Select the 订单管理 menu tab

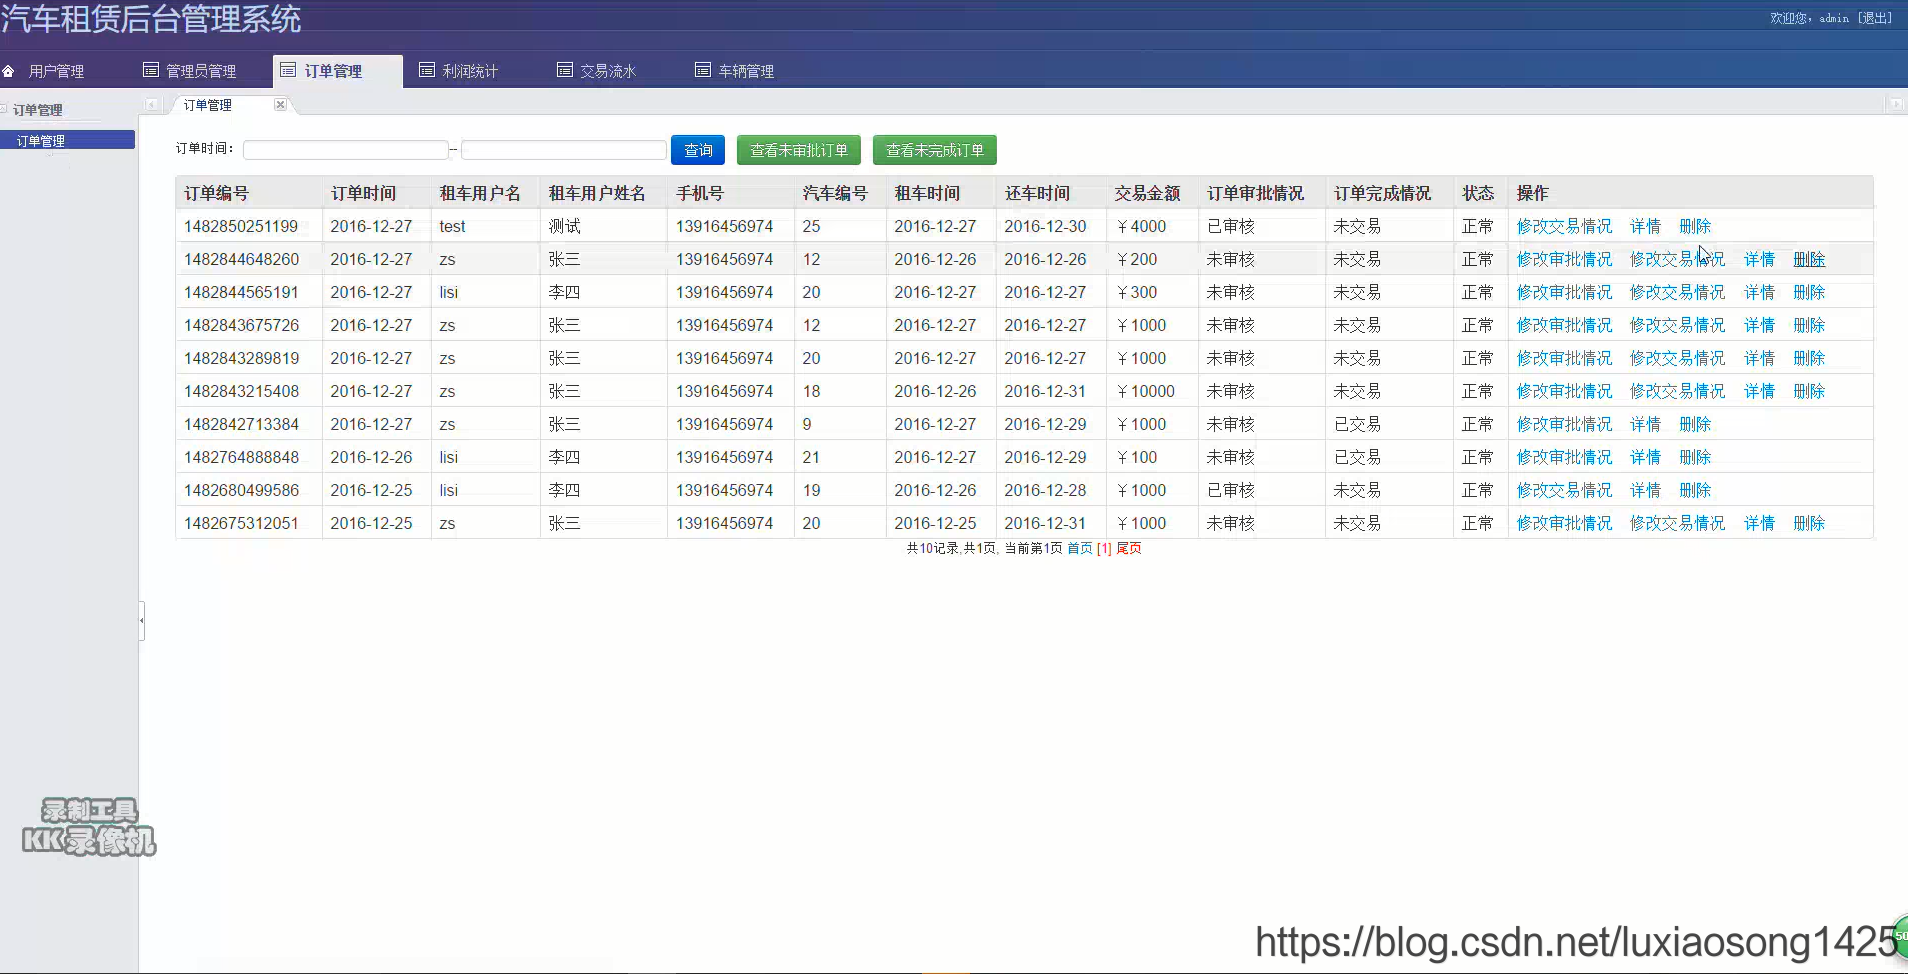(338, 71)
